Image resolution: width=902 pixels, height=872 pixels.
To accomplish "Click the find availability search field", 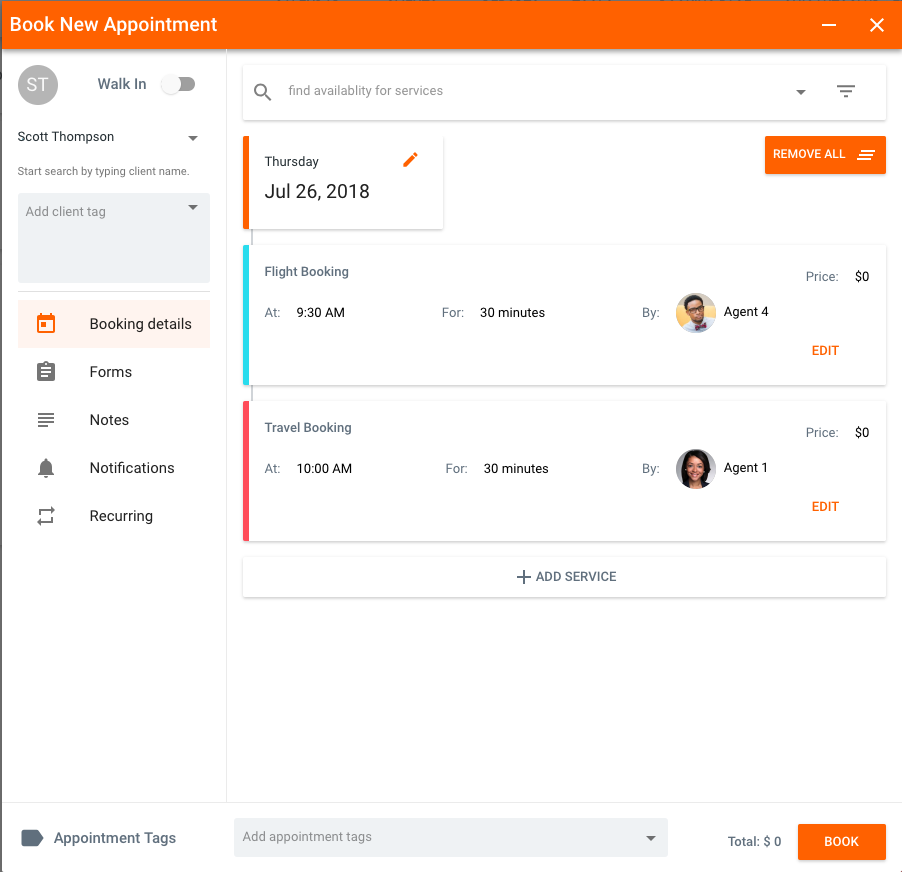I will coord(535,91).
